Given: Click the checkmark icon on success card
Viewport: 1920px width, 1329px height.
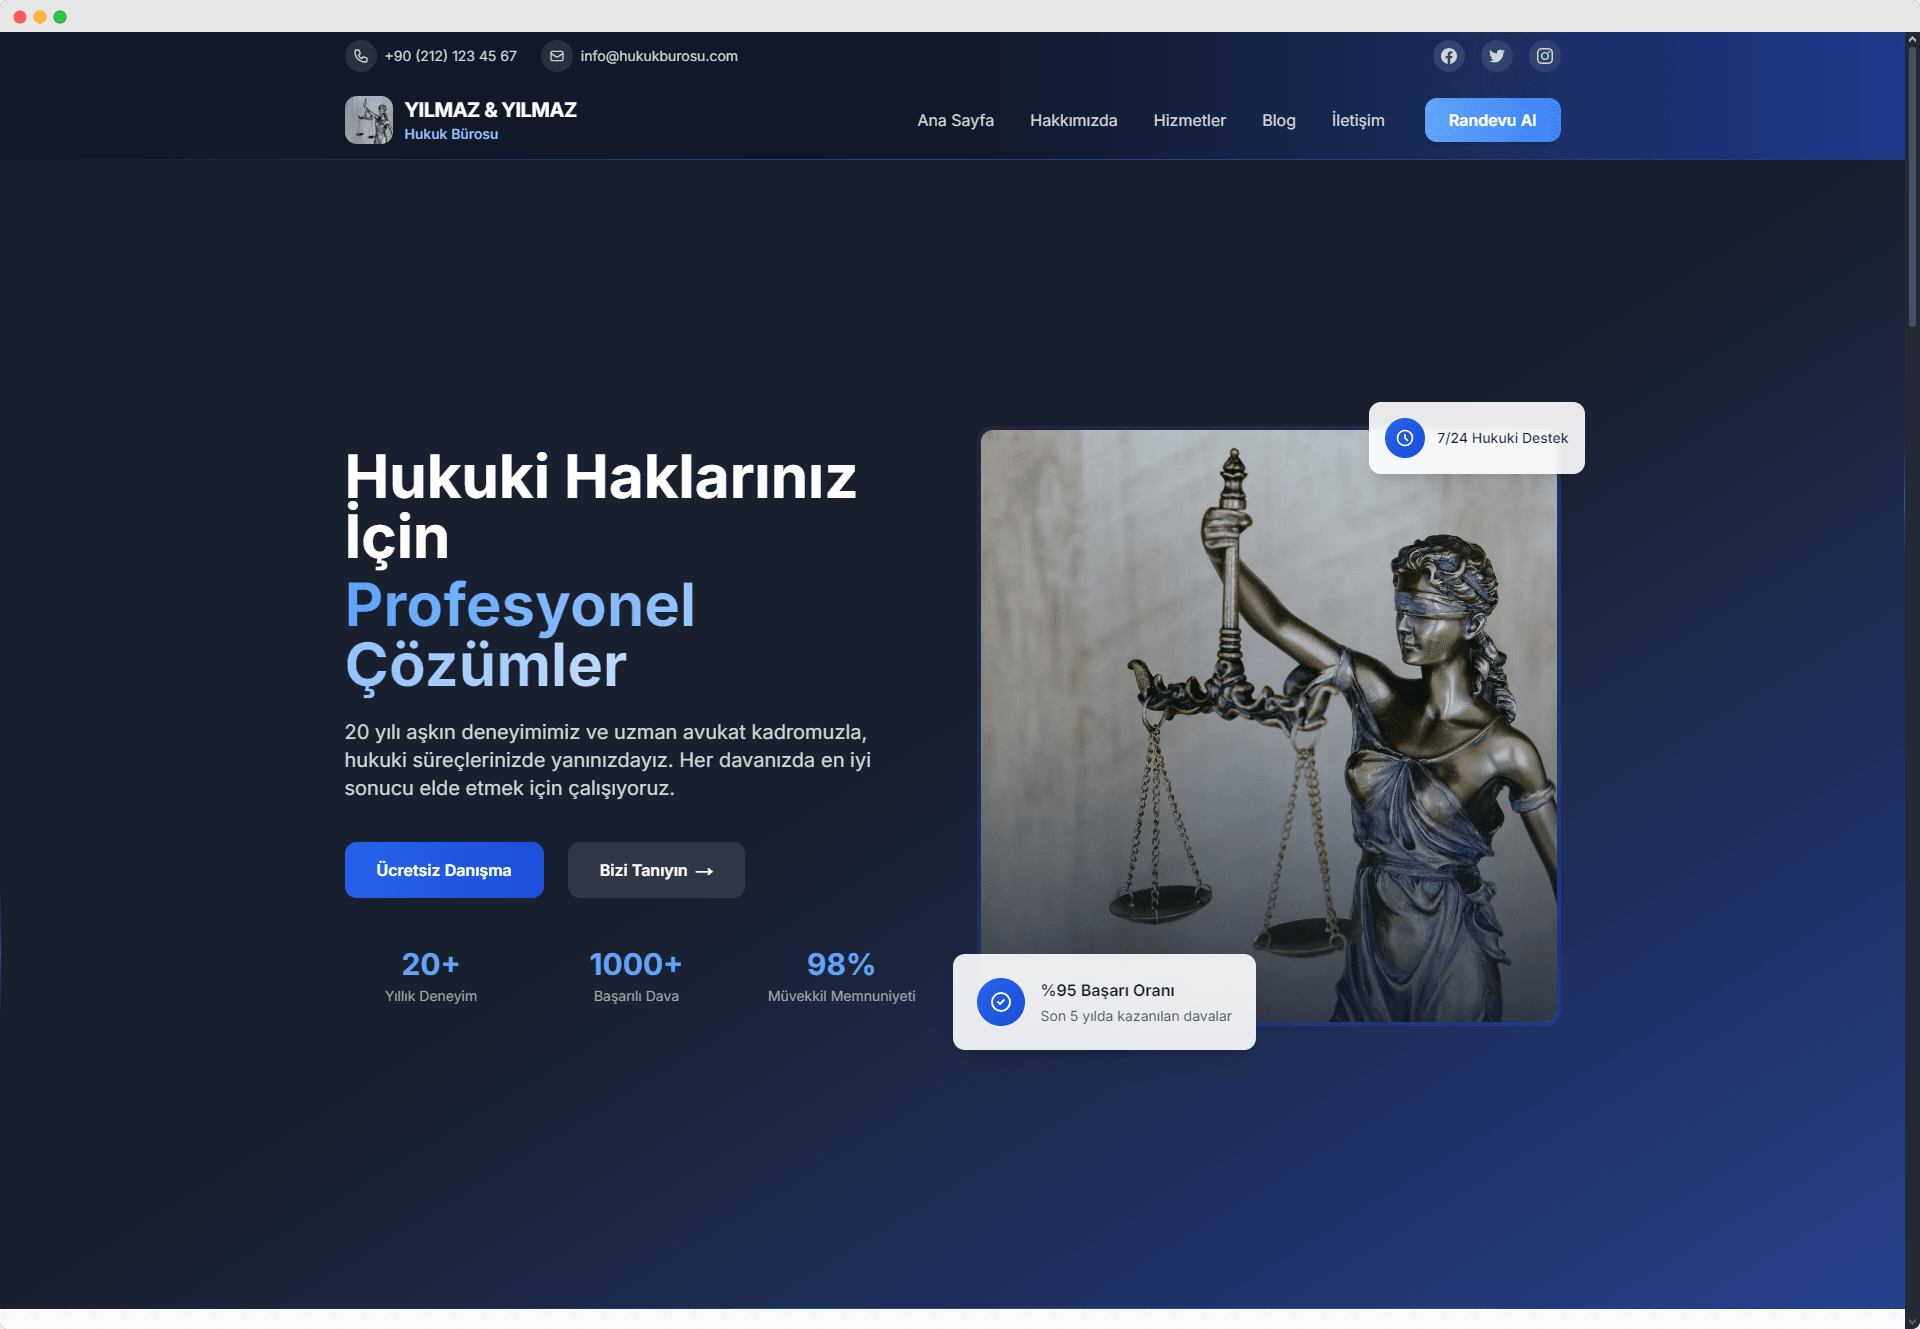Looking at the screenshot, I should tap(1001, 1002).
